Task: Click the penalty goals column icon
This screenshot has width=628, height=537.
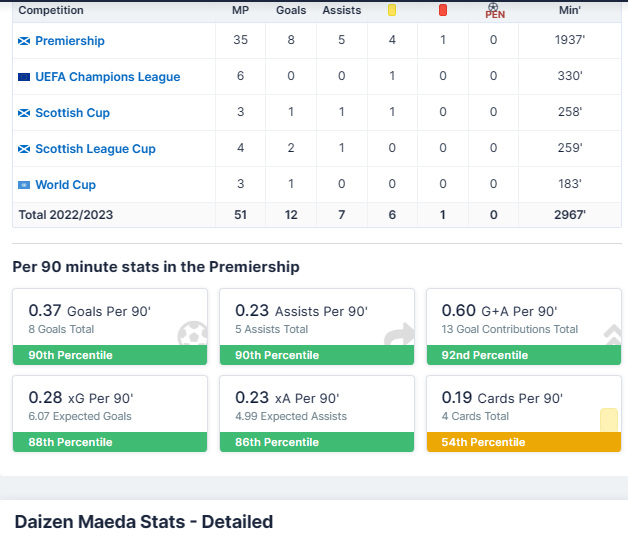Action: point(494,10)
